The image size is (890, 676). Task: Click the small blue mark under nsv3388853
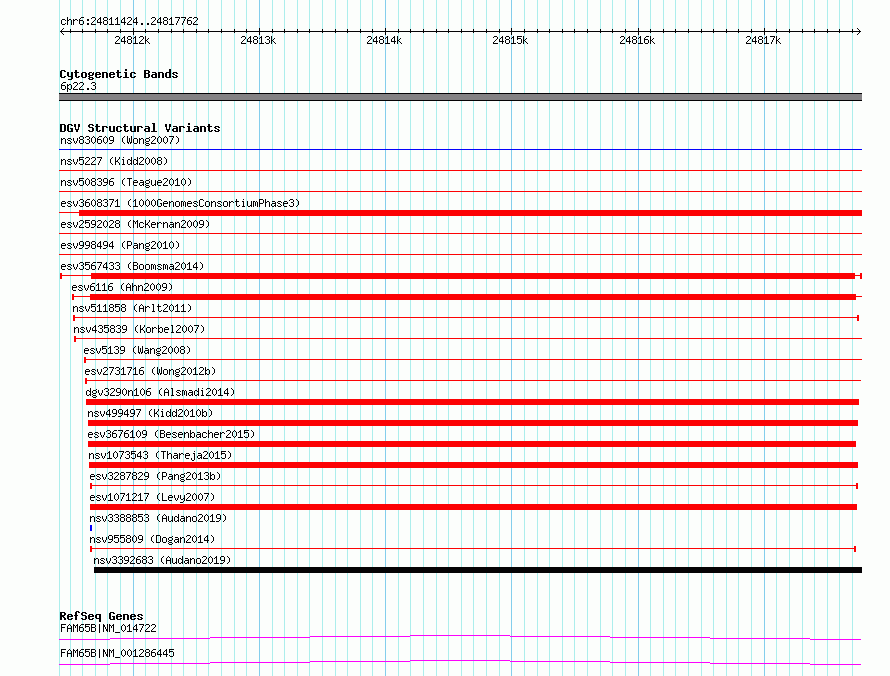click(91, 528)
